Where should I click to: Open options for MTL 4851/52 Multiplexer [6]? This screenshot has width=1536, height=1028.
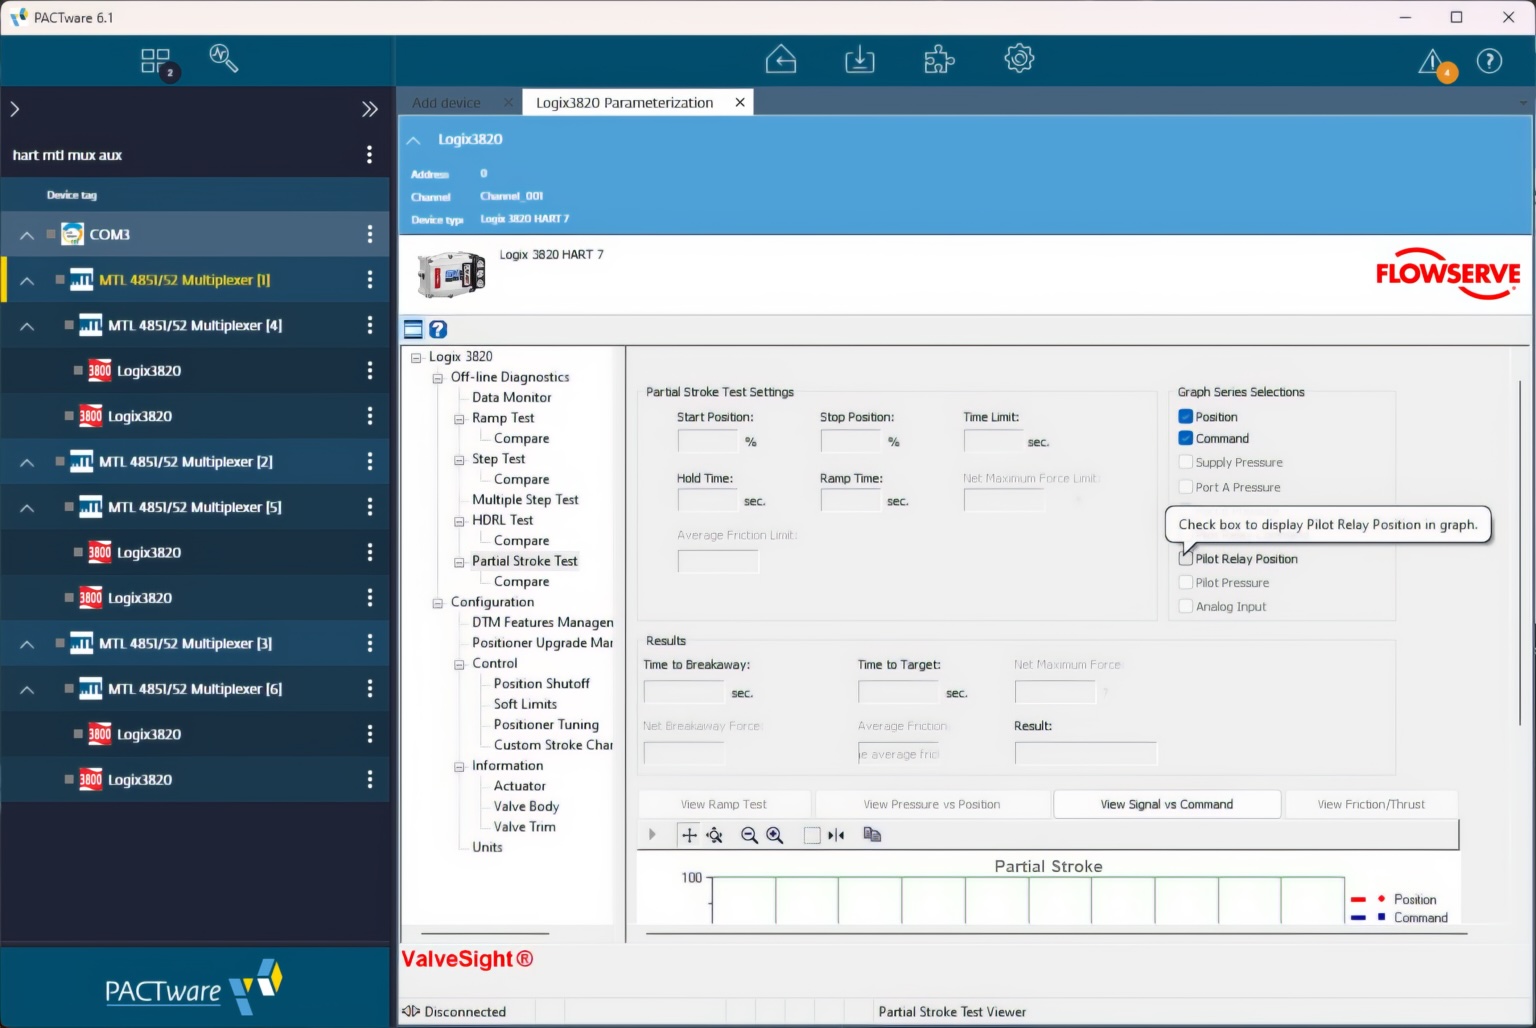tap(369, 688)
